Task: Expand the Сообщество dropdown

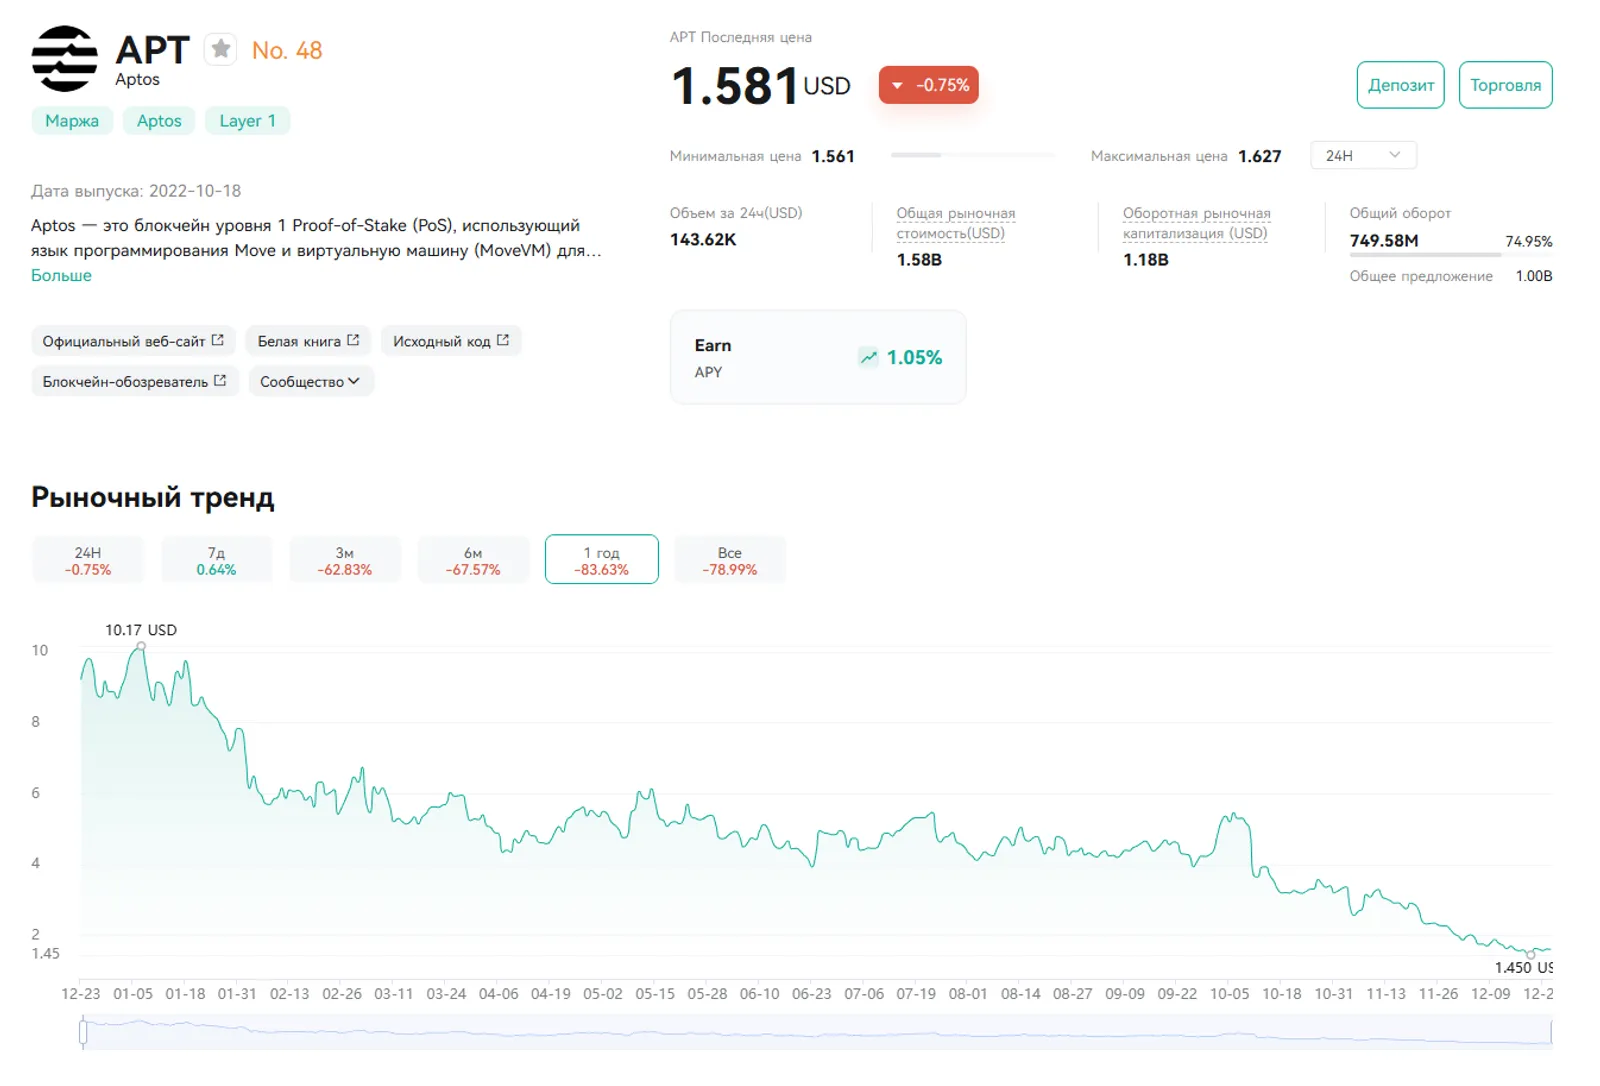Action: pos(311,381)
